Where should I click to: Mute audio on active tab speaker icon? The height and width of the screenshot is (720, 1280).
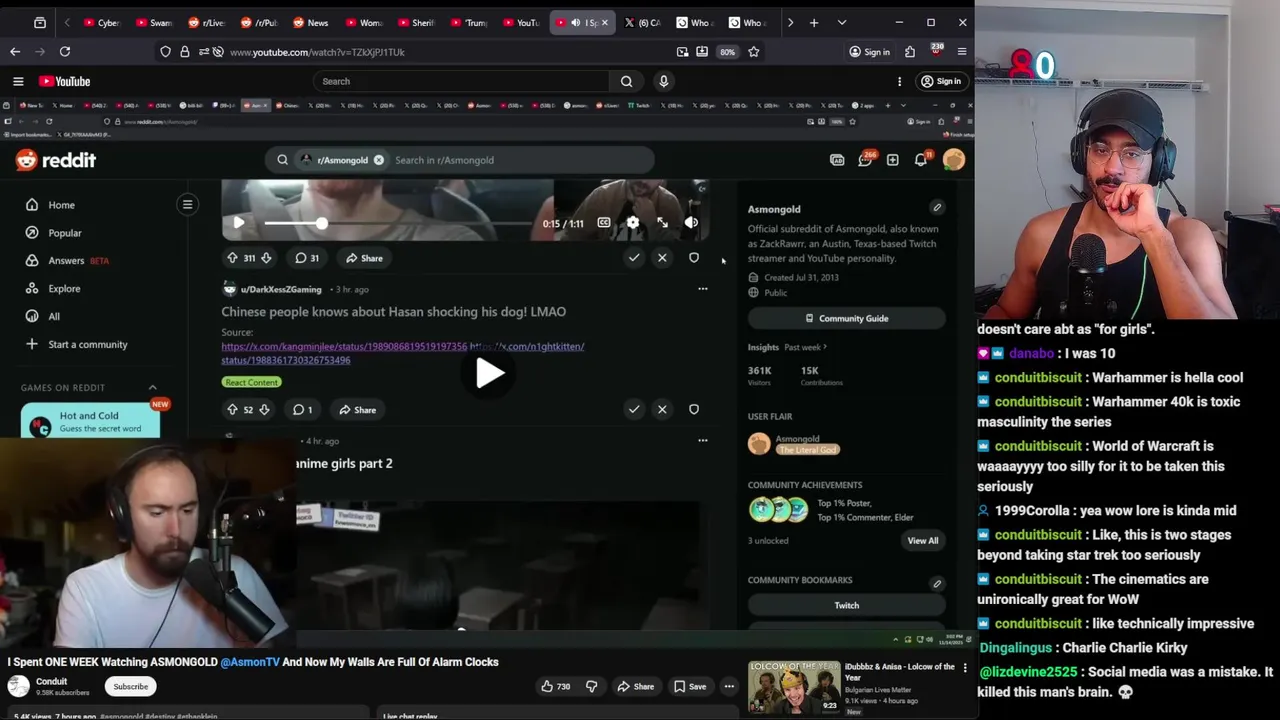point(575,22)
